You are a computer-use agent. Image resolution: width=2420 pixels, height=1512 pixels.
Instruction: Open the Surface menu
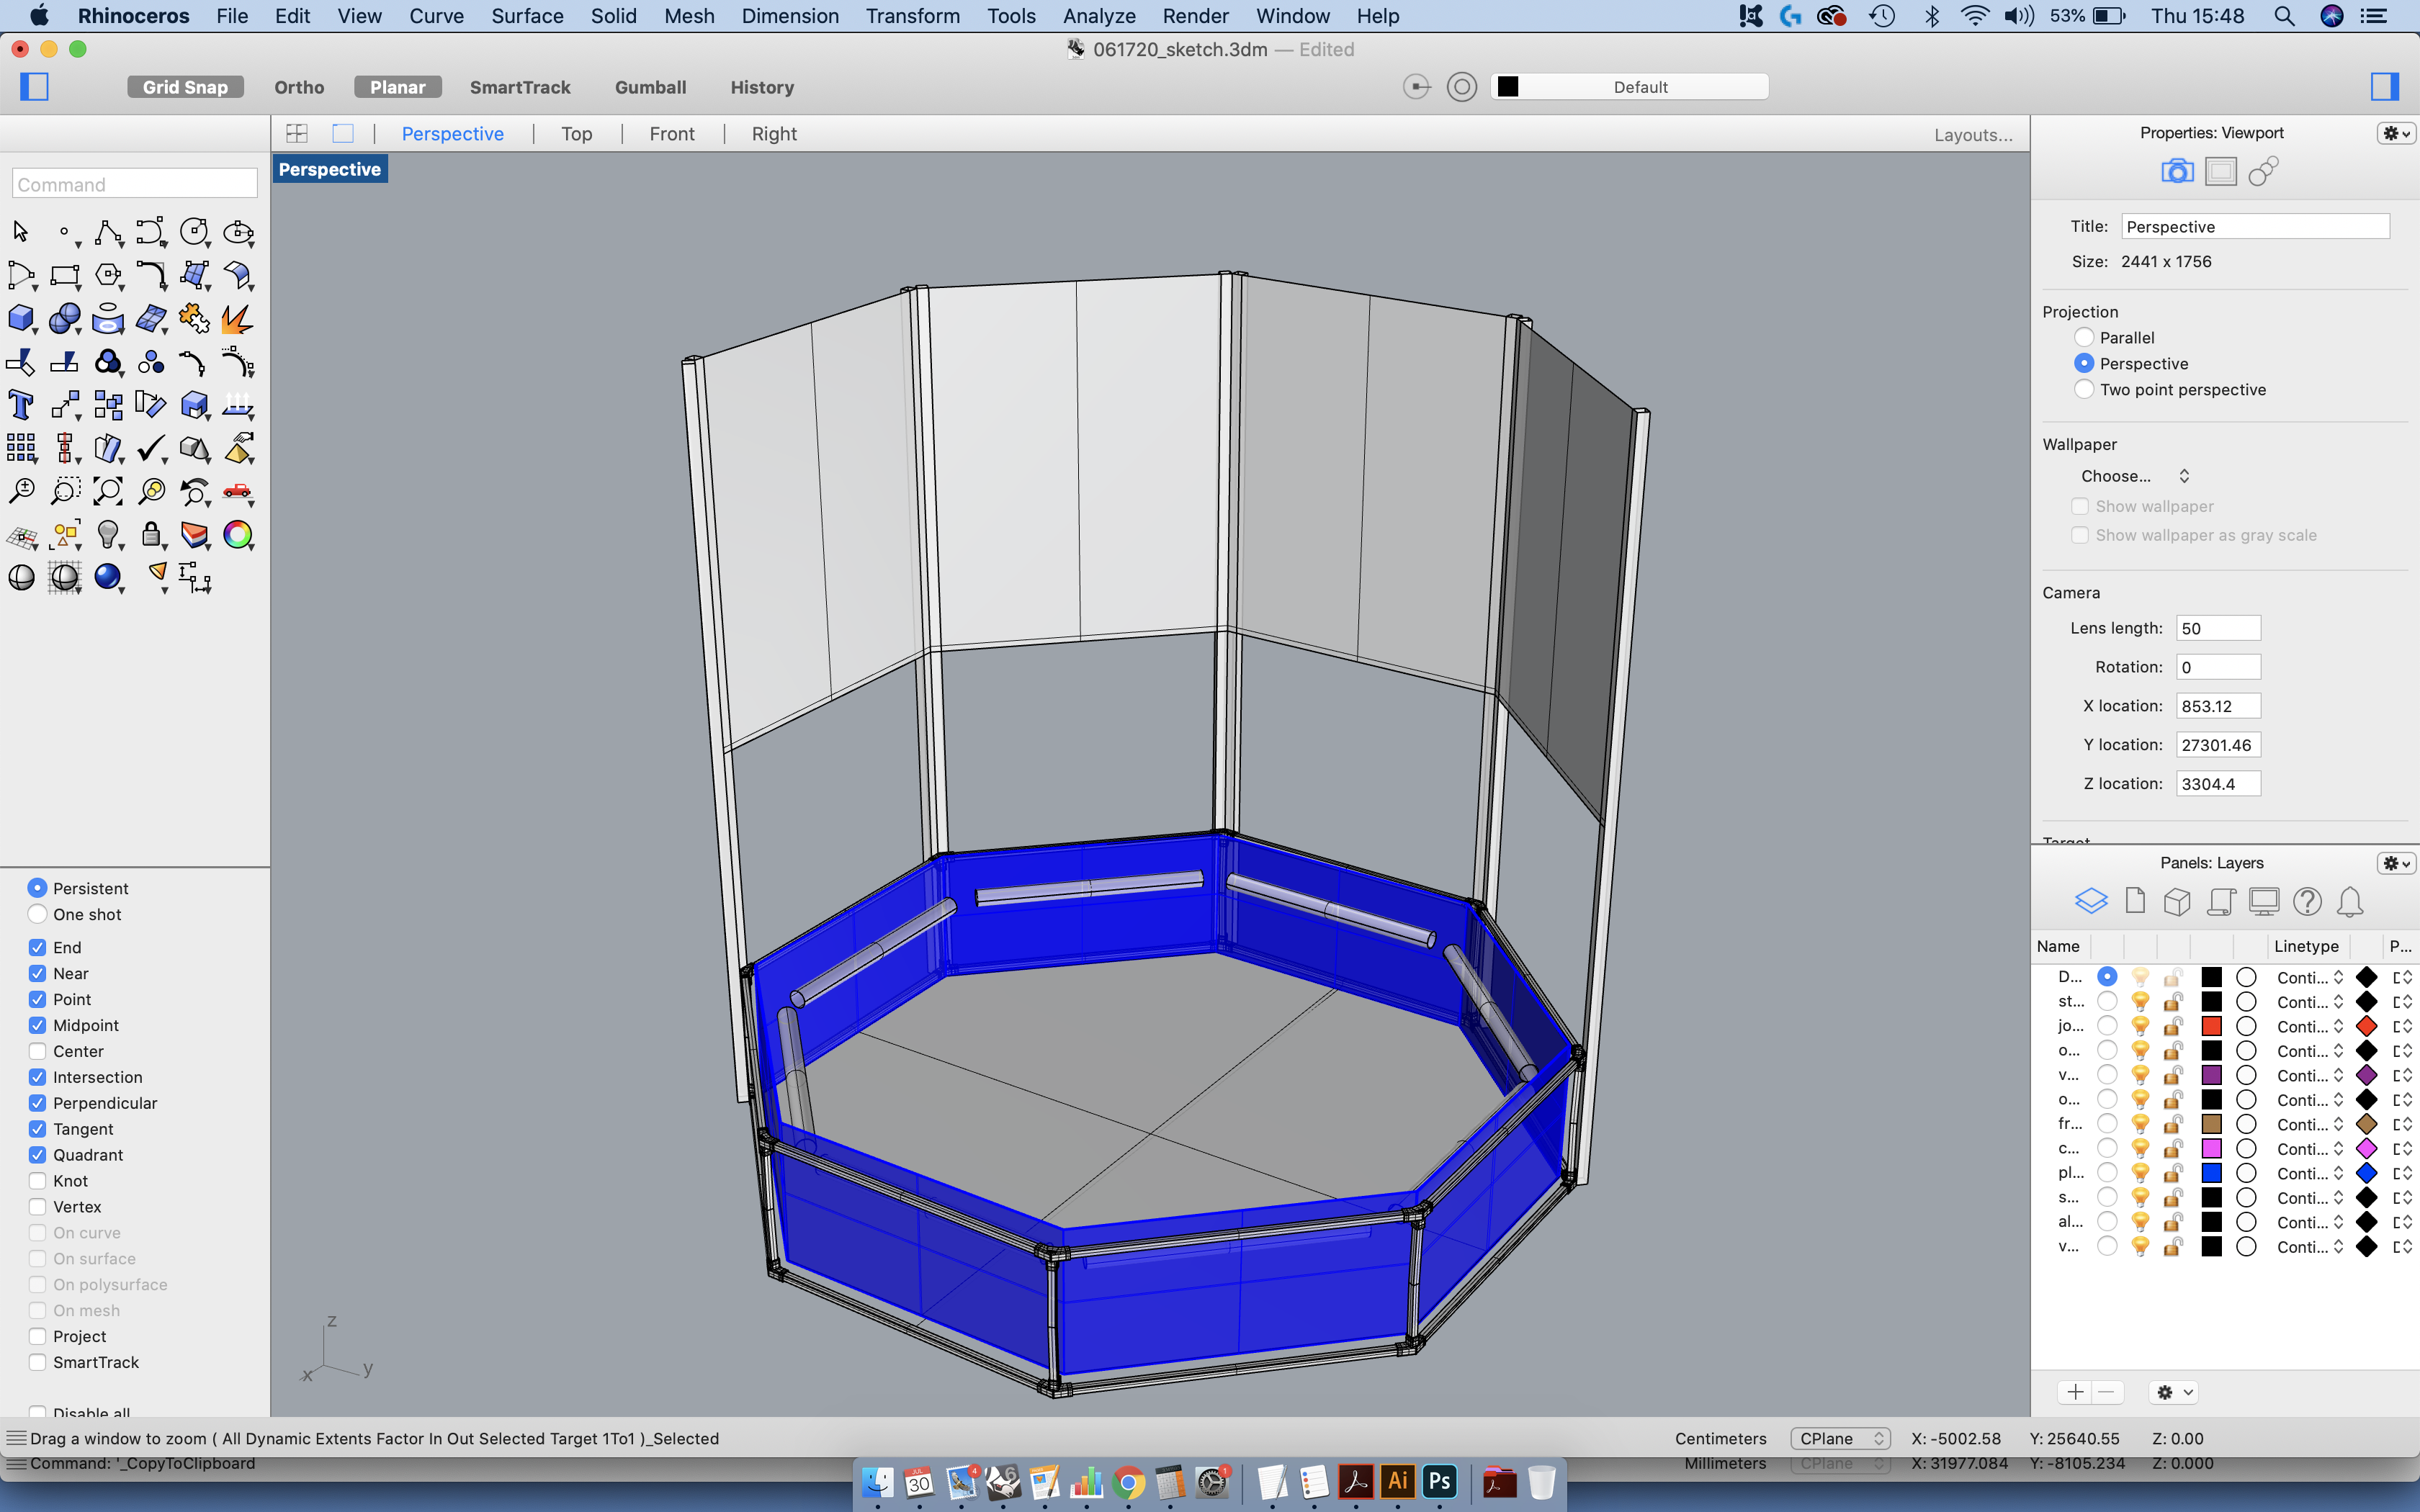tap(527, 16)
